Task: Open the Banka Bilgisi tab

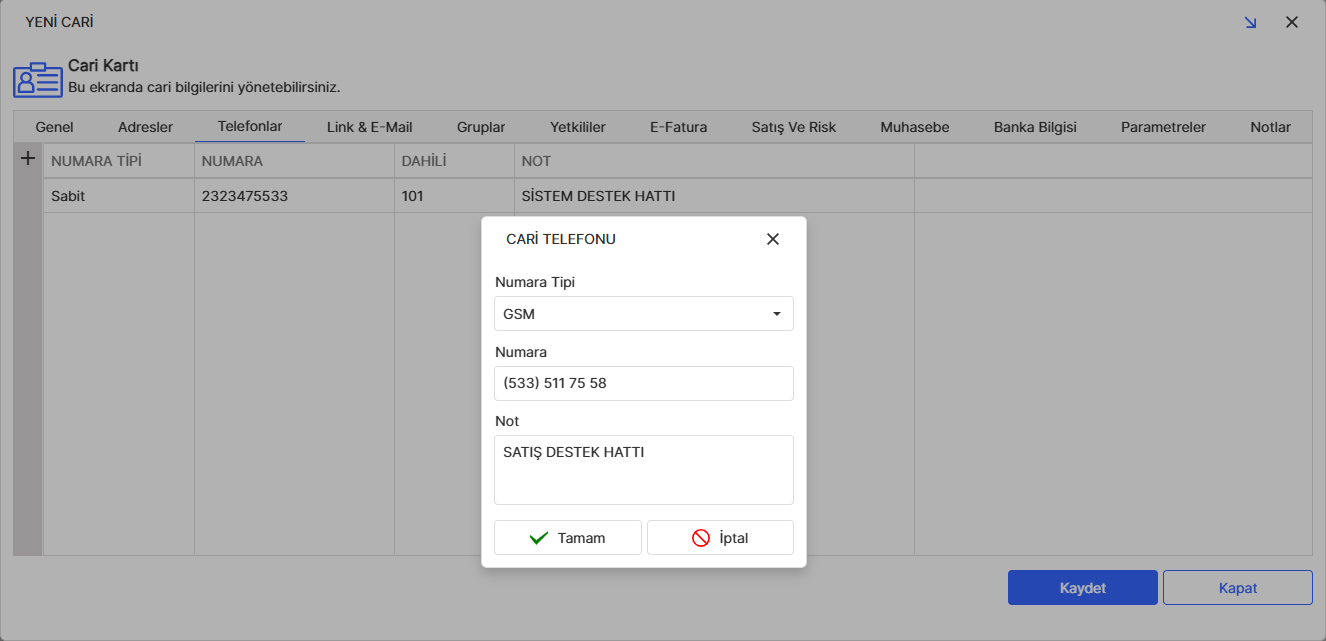Action: (x=1035, y=127)
